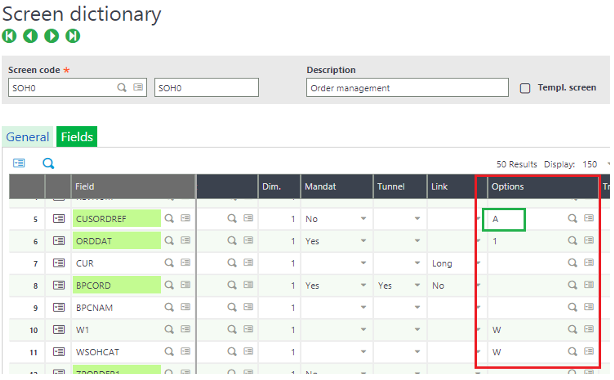The height and width of the screenshot is (380, 614).
Task: Go to previous record arrow icon
Action: [x=30, y=36]
